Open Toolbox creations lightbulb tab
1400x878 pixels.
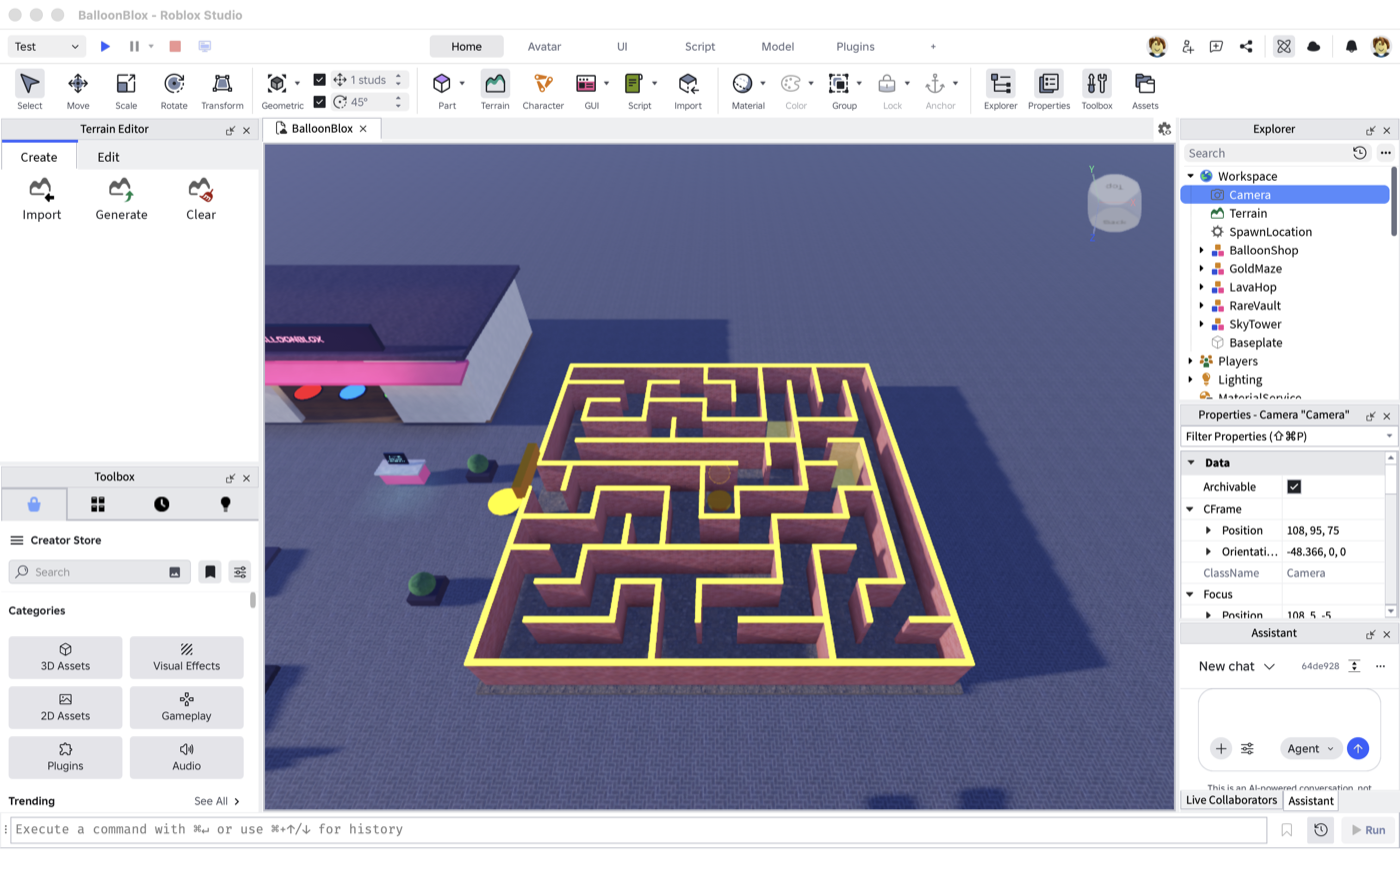[225, 504]
